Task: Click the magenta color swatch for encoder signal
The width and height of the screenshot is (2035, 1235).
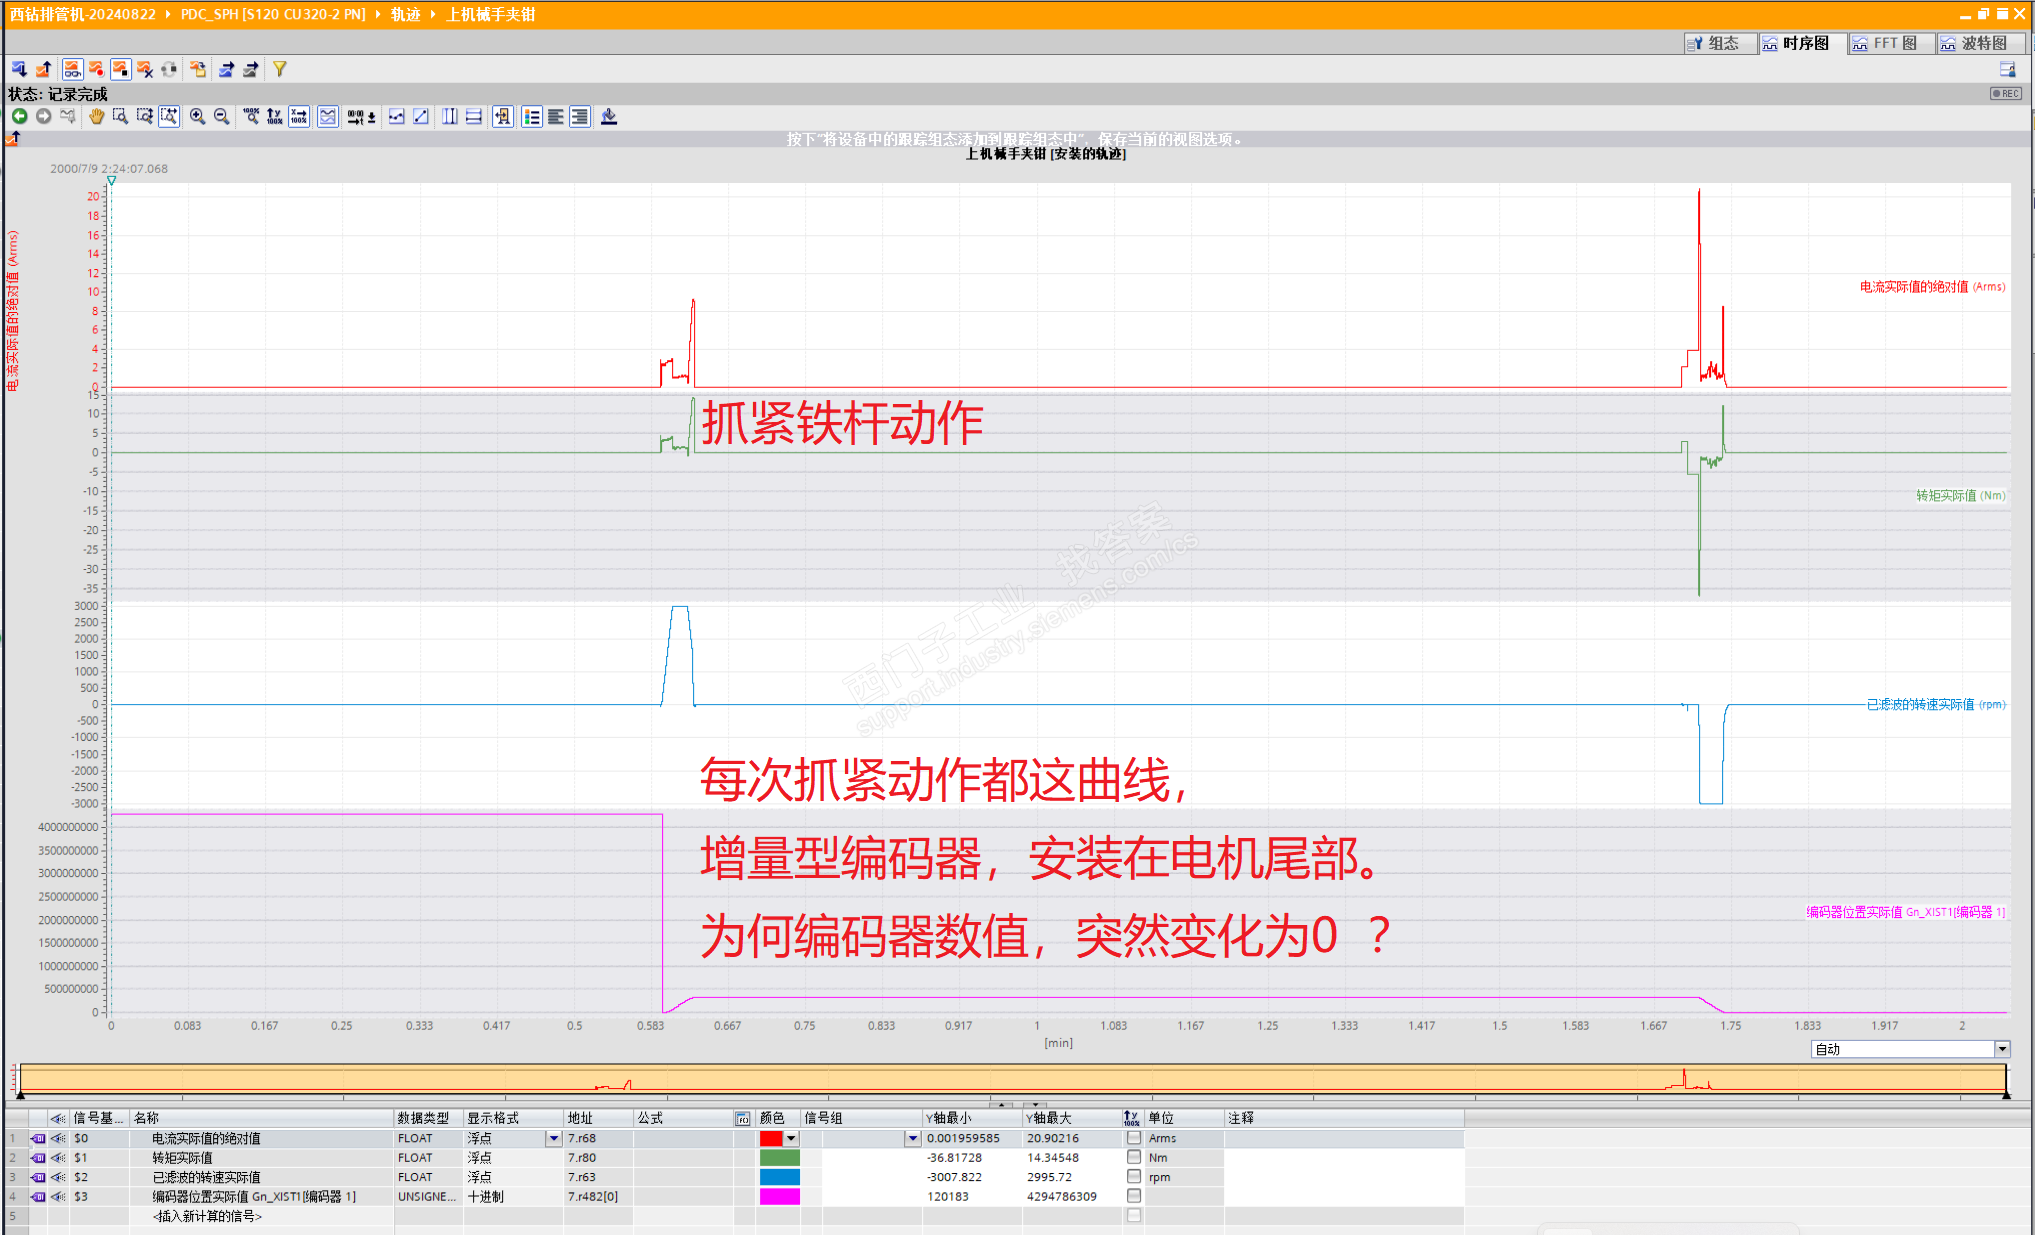Action: tap(779, 1196)
